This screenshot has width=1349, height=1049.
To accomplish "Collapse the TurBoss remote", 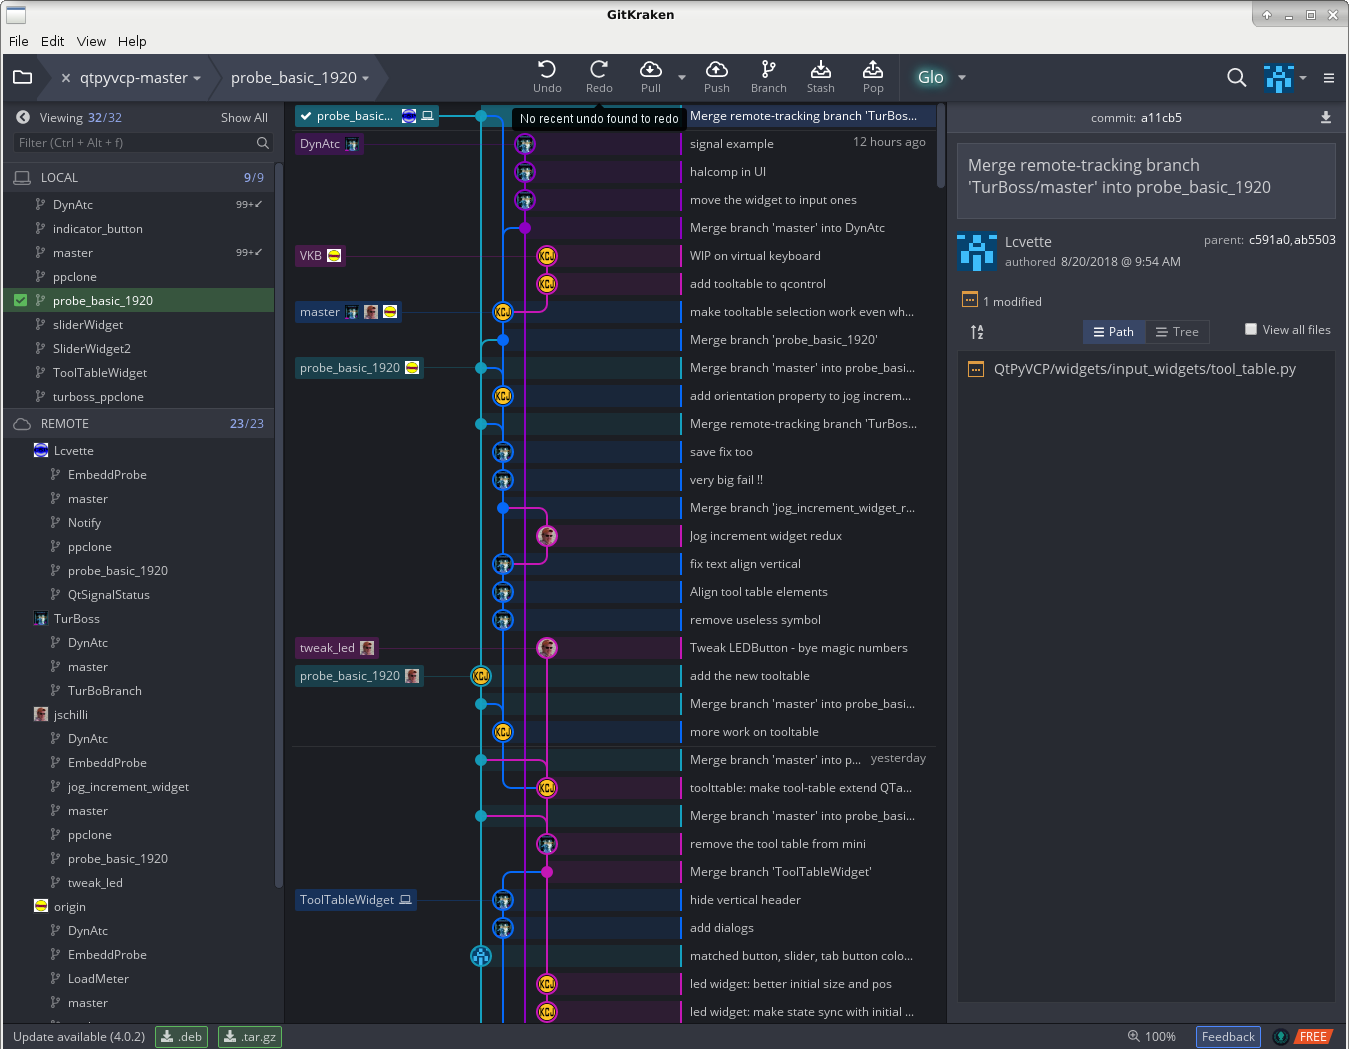I will tap(77, 619).
